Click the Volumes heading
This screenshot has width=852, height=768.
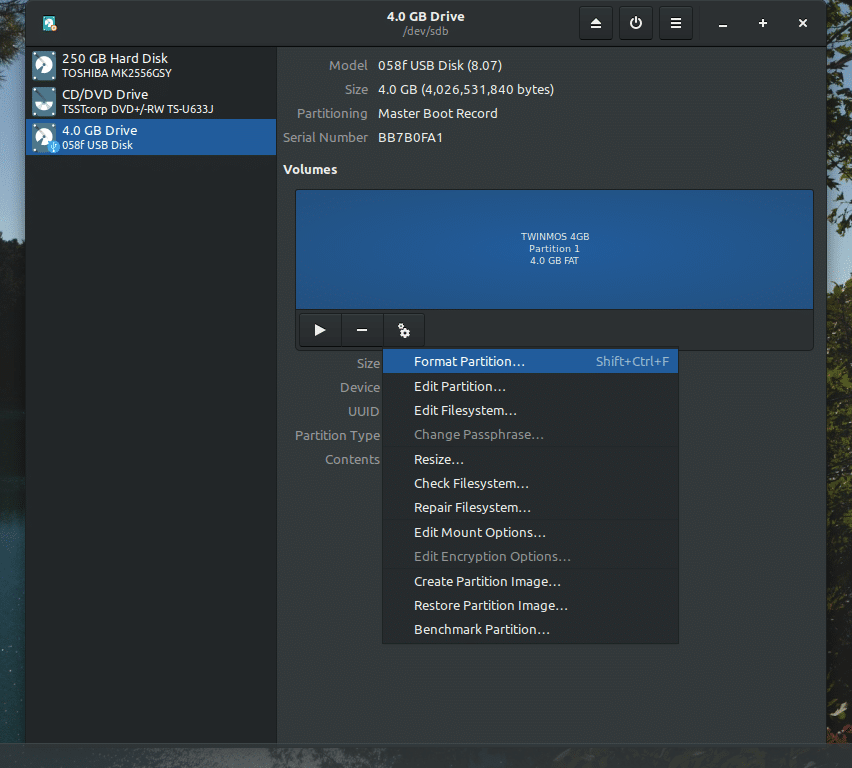pyautogui.click(x=310, y=170)
